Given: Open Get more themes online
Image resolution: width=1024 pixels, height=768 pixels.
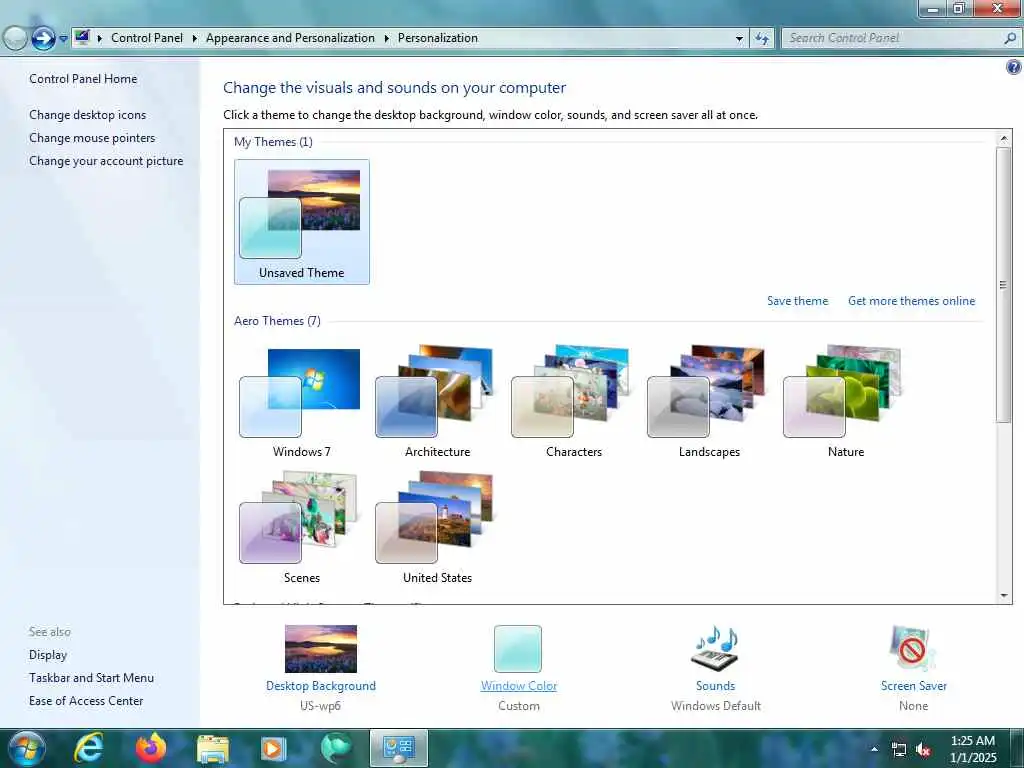Looking at the screenshot, I should [911, 301].
